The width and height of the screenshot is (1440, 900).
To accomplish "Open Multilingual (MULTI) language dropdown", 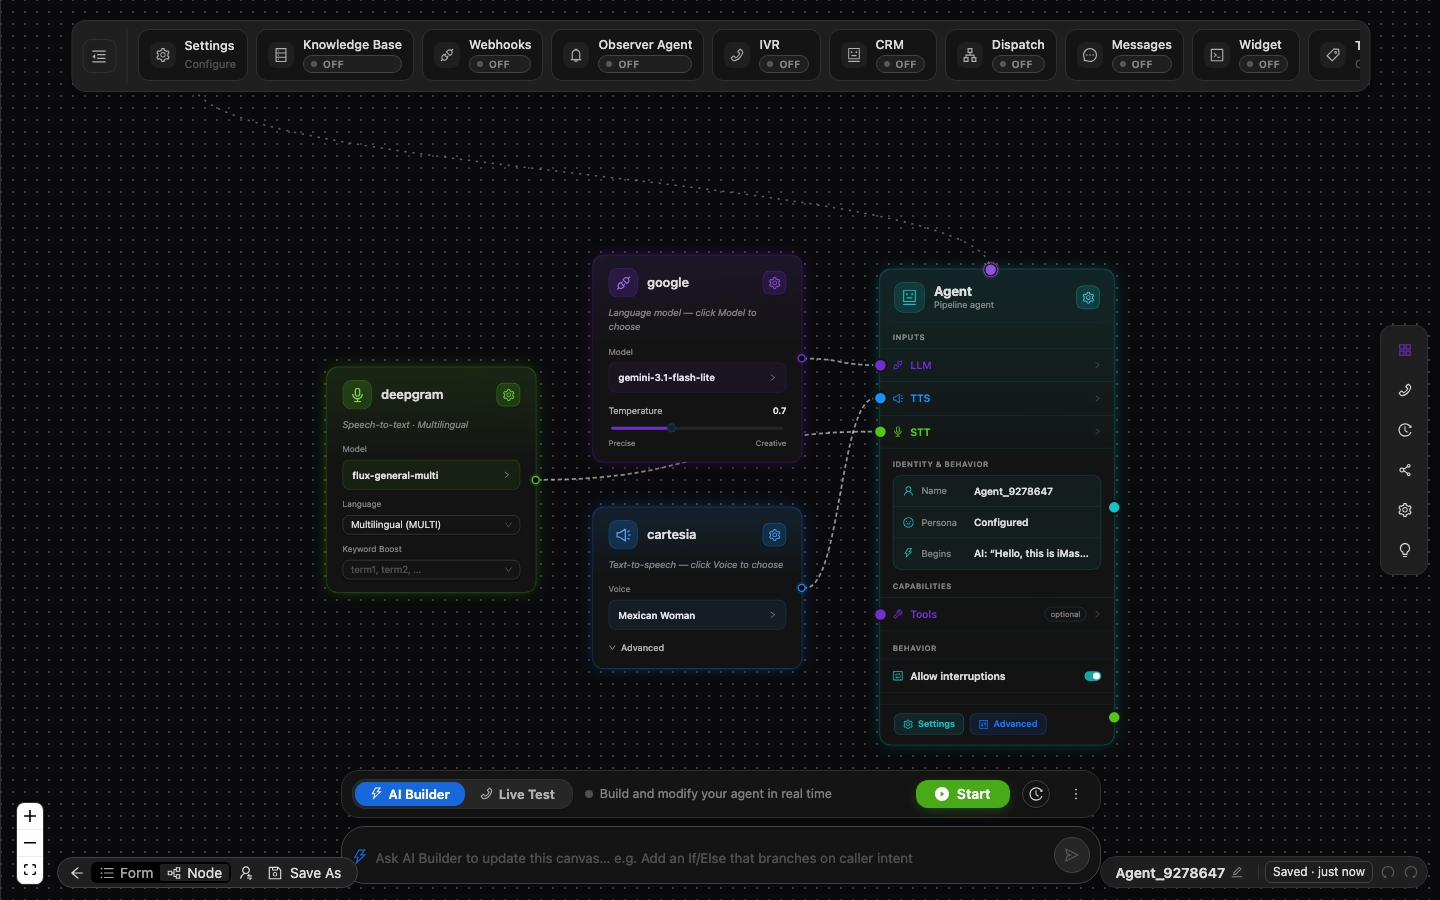I will tap(431, 524).
